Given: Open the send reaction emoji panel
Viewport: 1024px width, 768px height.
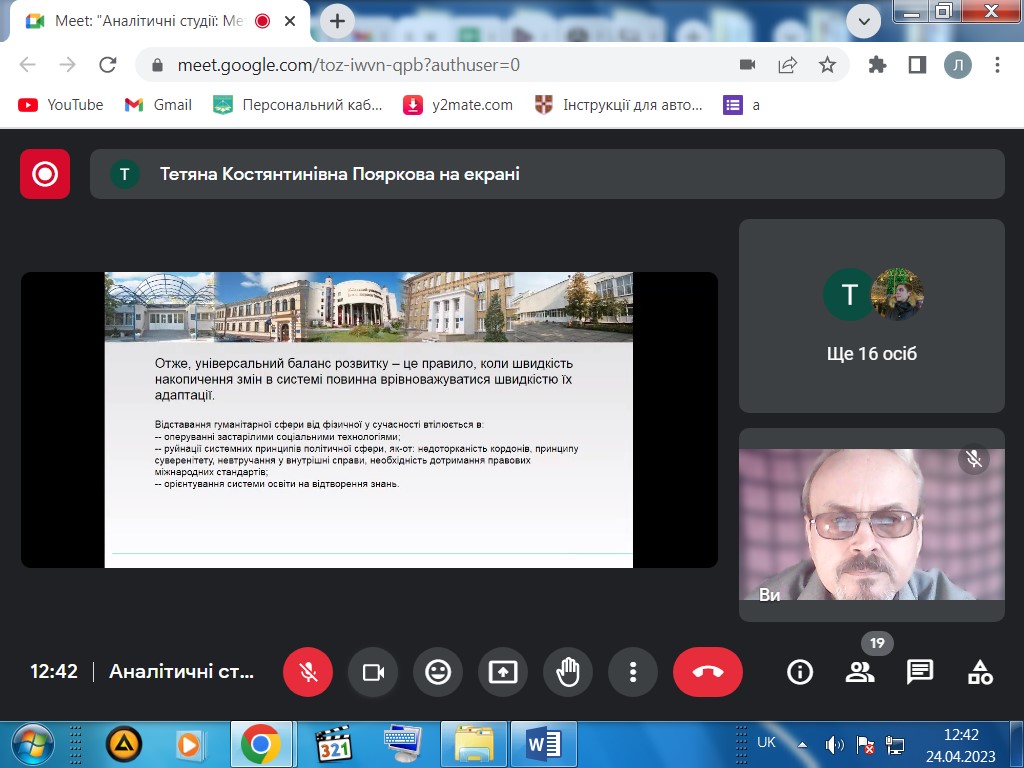Looking at the screenshot, I should [x=438, y=672].
